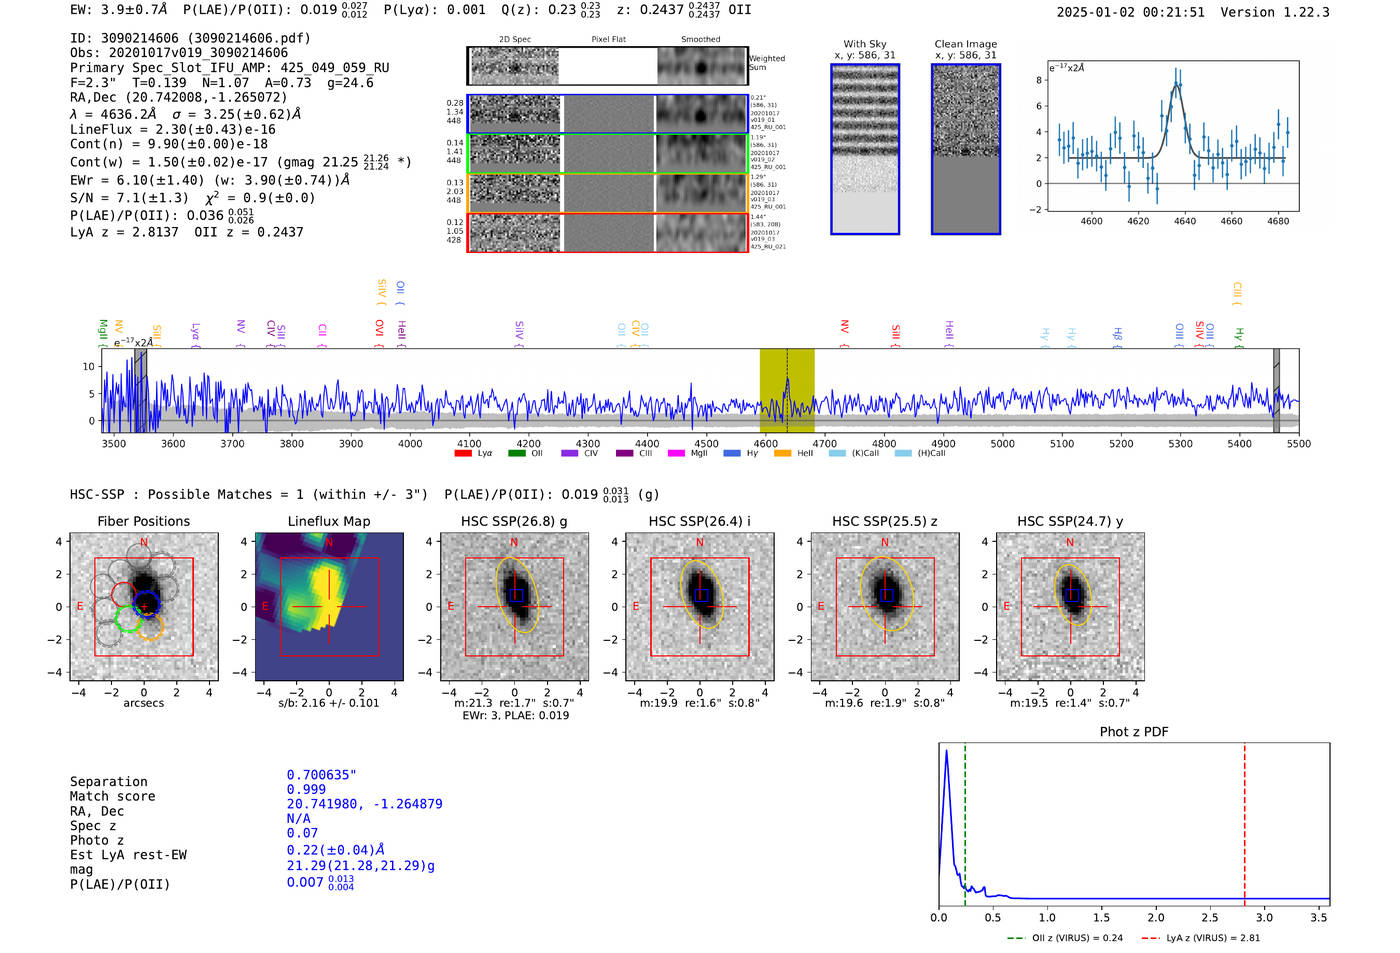Viewport: 1400px width, 953px height.
Task: Click the orange-bordered fiber 2D spectrum row
Action: click(607, 193)
